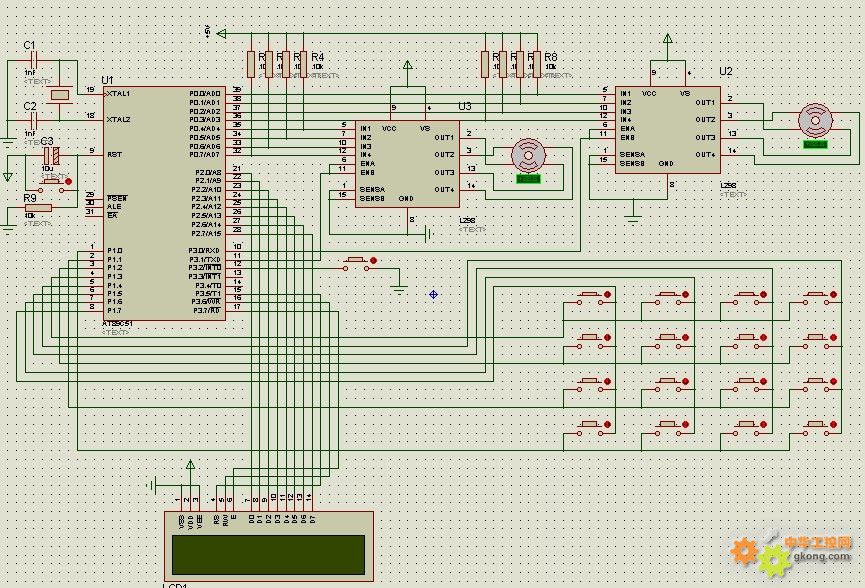Screen dimensions: 865x588
Task: Click the VCC pin label on U2
Action: coord(649,94)
